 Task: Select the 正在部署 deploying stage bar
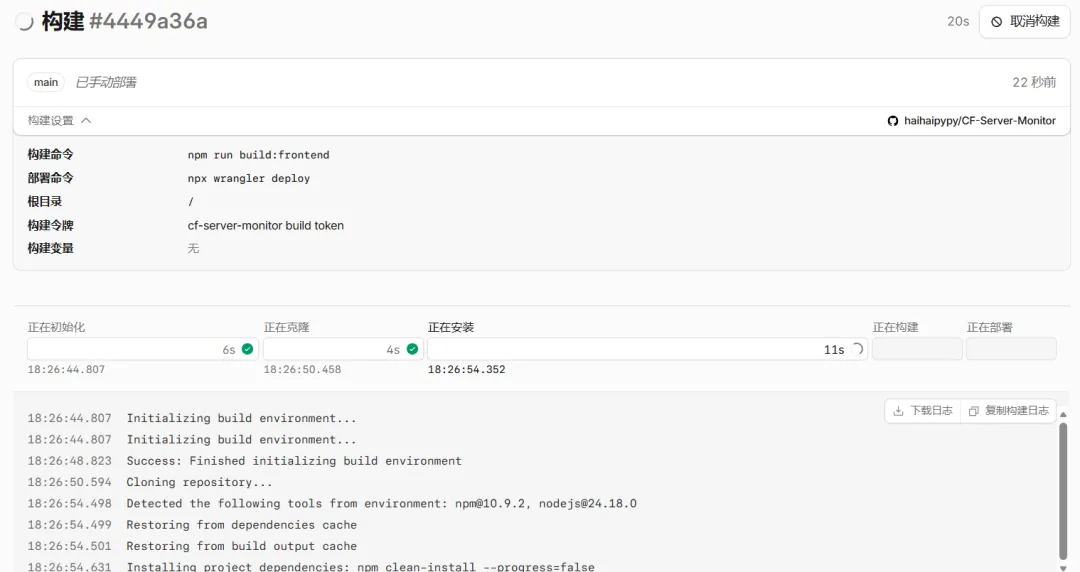point(1011,349)
